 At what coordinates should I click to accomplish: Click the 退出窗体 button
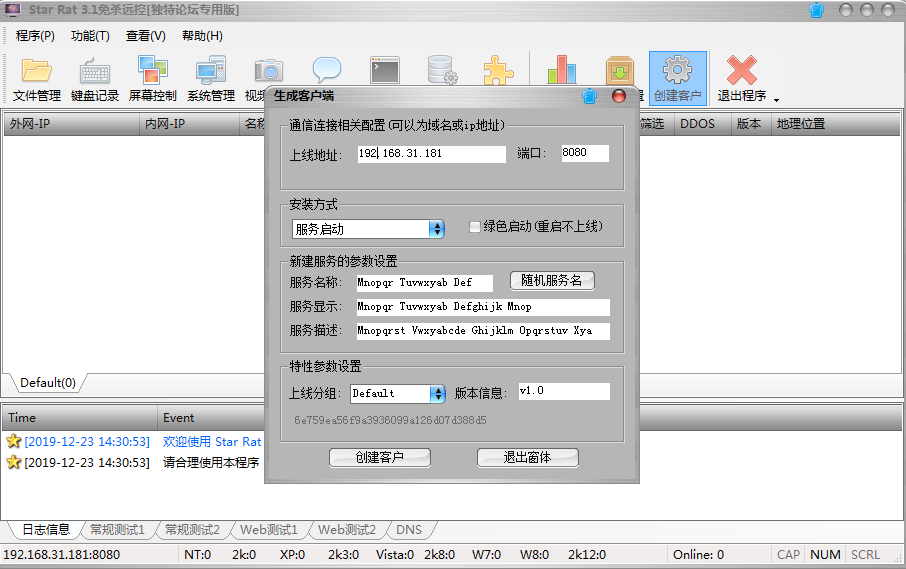(528, 458)
